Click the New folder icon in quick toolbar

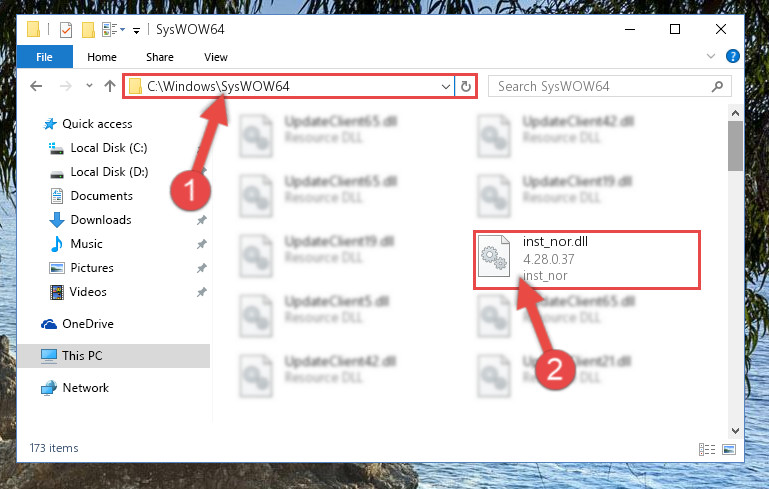tap(88, 30)
